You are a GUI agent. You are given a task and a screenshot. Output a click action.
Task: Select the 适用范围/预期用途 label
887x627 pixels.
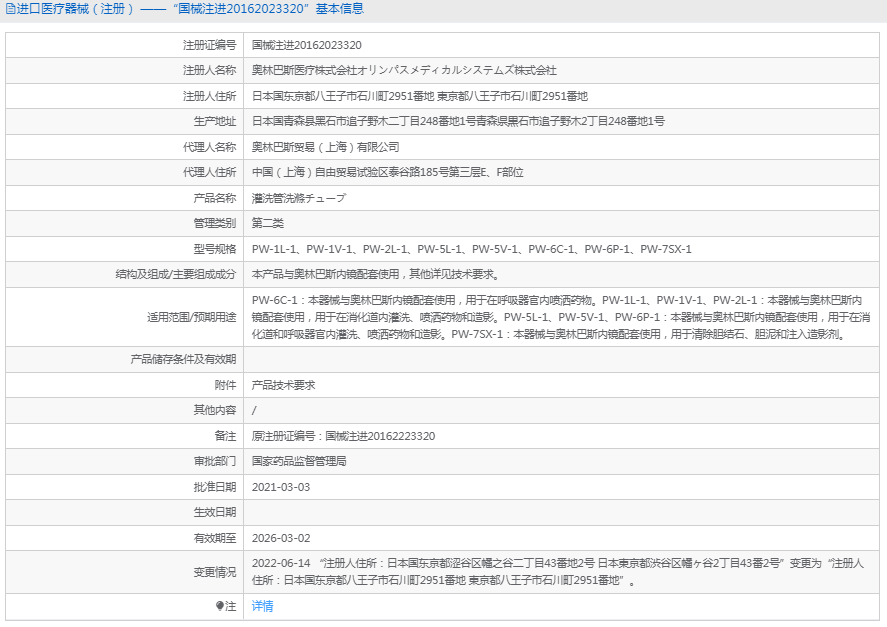click(192, 317)
